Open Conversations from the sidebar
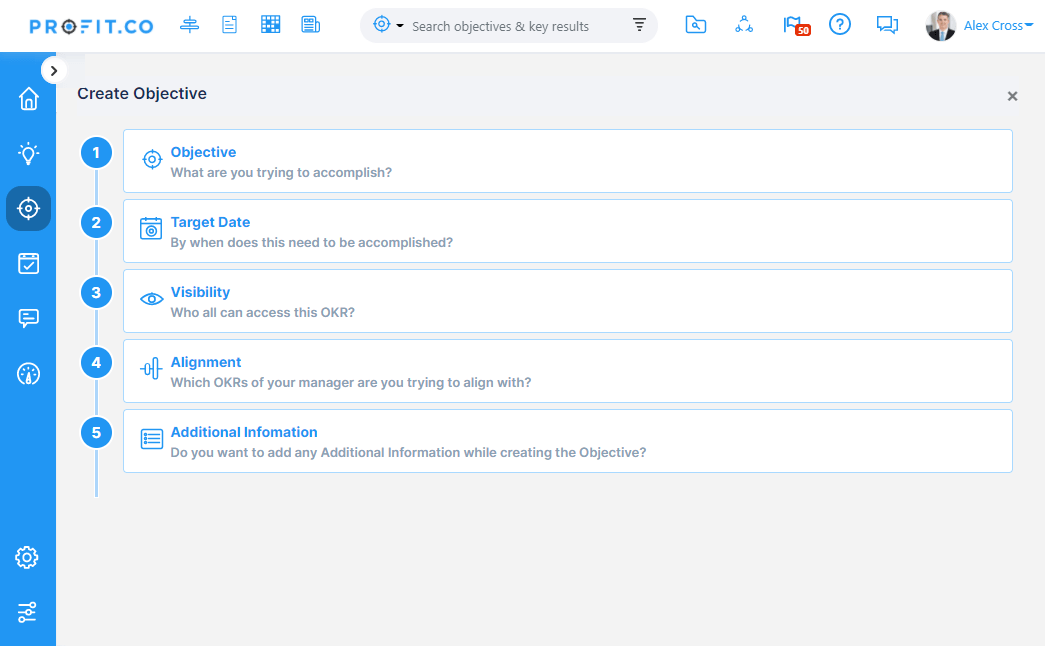 (27, 318)
